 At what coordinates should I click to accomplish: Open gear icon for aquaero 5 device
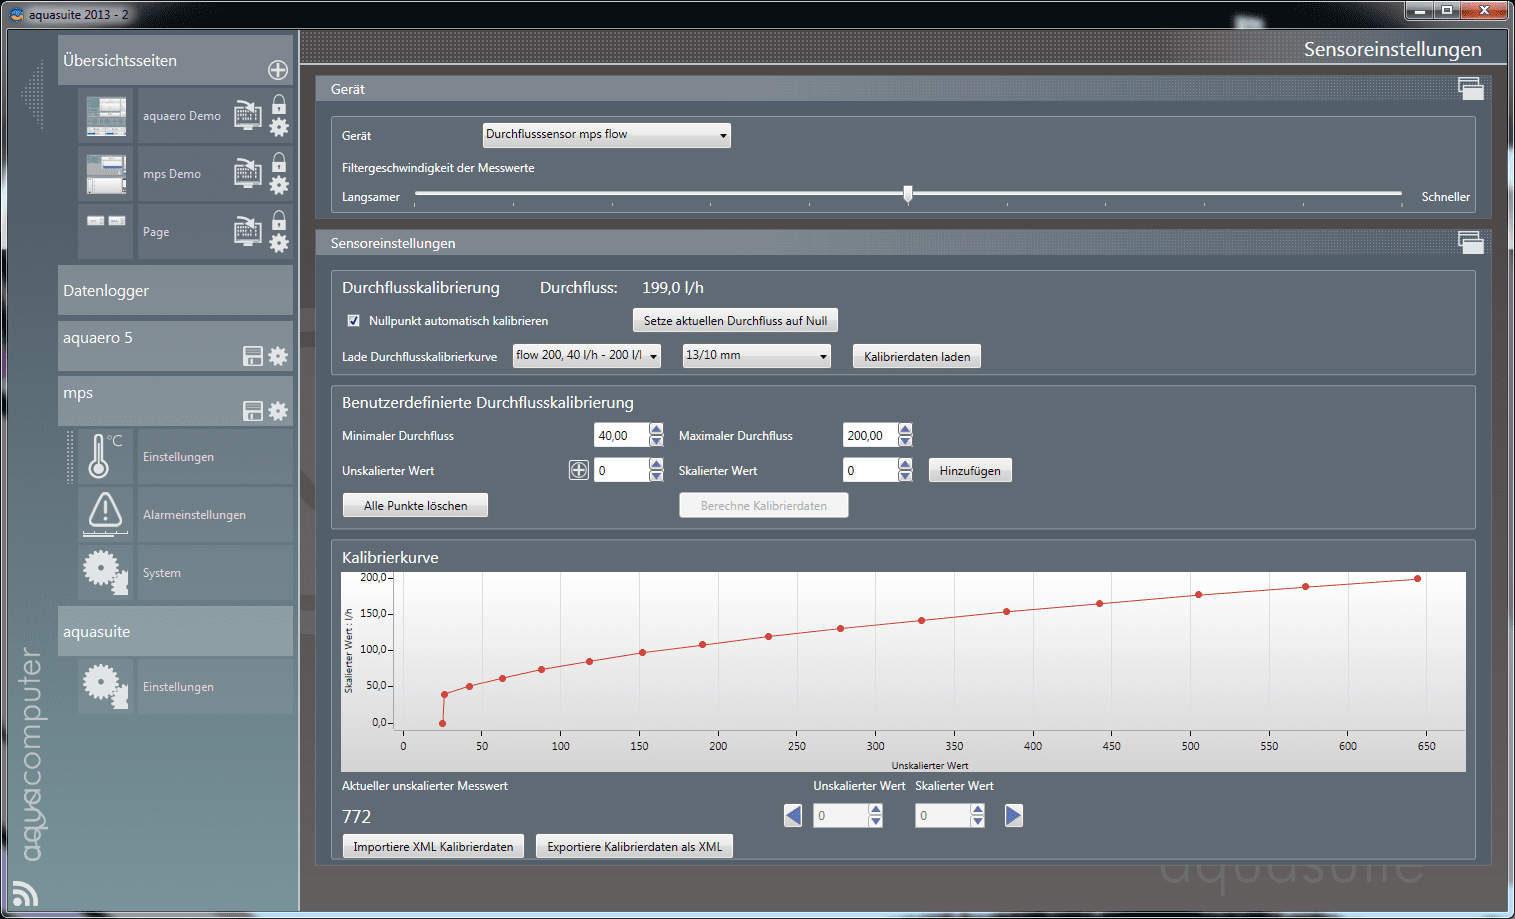[278, 356]
